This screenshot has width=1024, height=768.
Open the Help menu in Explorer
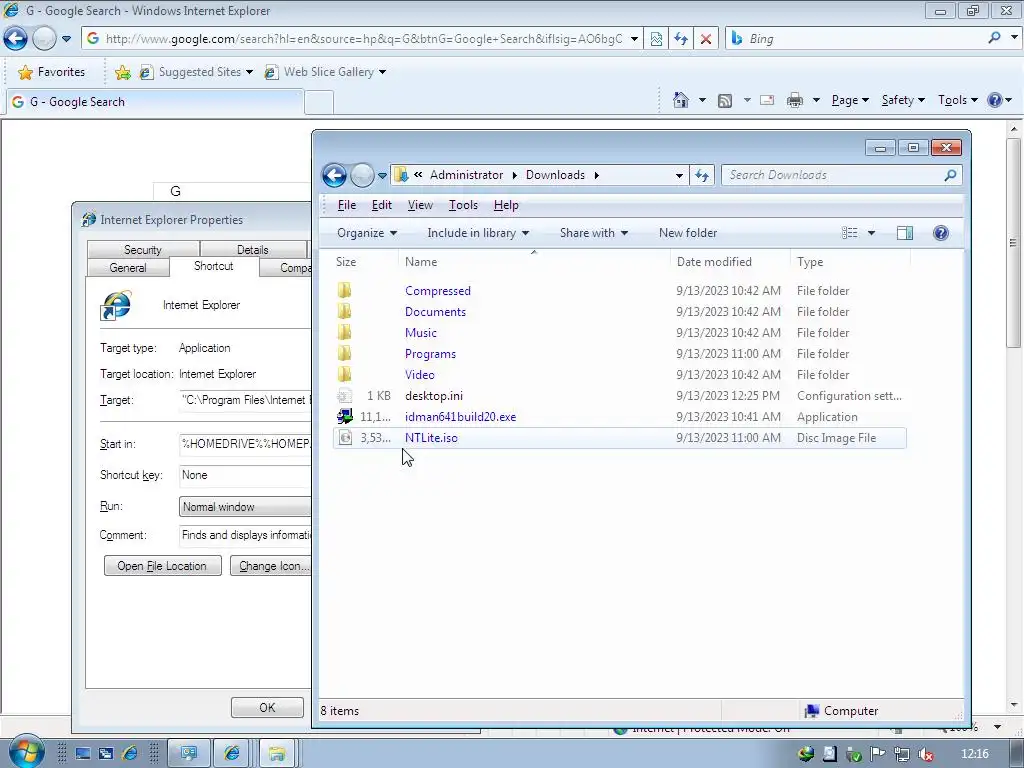tap(506, 205)
